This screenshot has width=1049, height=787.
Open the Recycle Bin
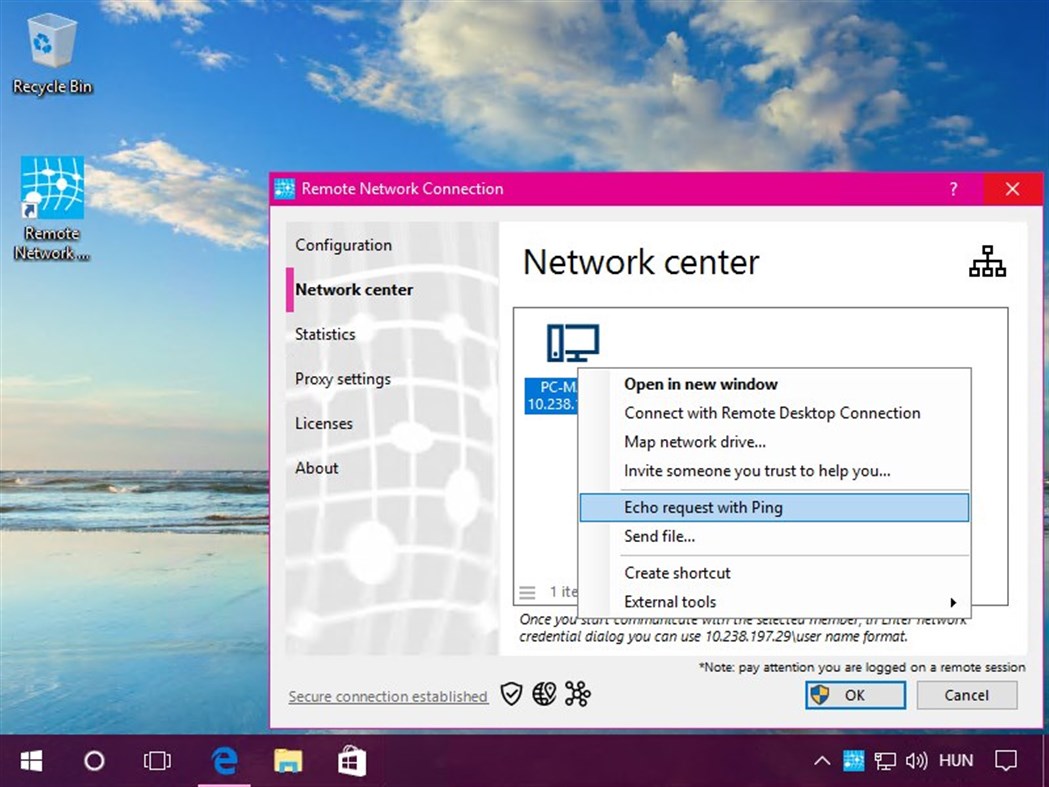[51, 45]
